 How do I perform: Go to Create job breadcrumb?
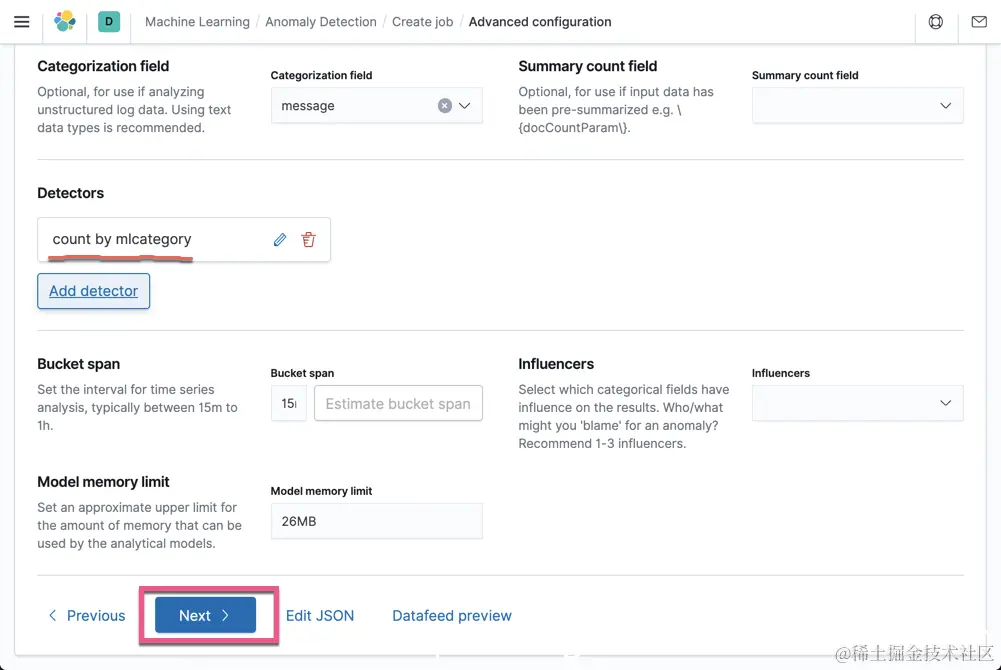tap(422, 21)
